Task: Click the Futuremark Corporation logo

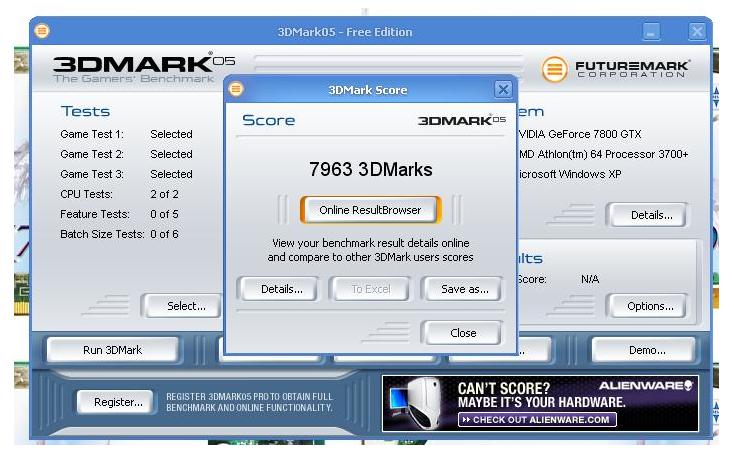Action: pos(616,69)
